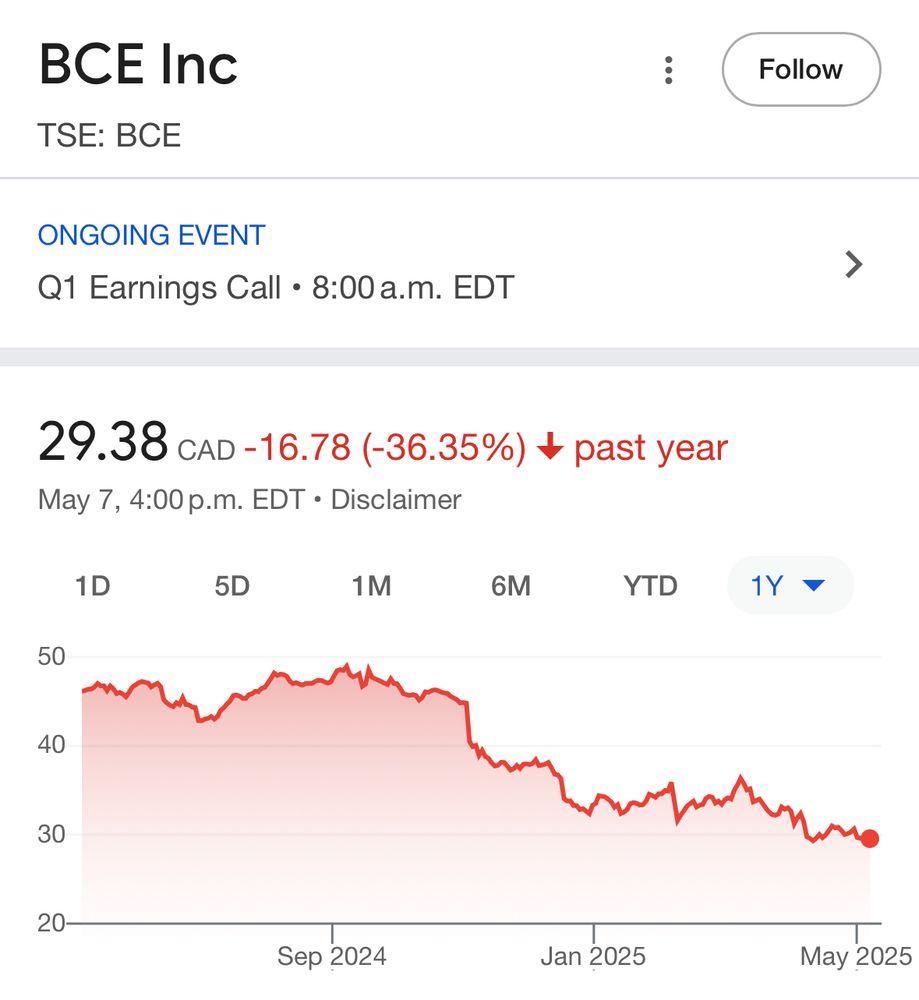Switch chart to 6M range
This screenshot has height=1000, width=919.
tap(511, 585)
